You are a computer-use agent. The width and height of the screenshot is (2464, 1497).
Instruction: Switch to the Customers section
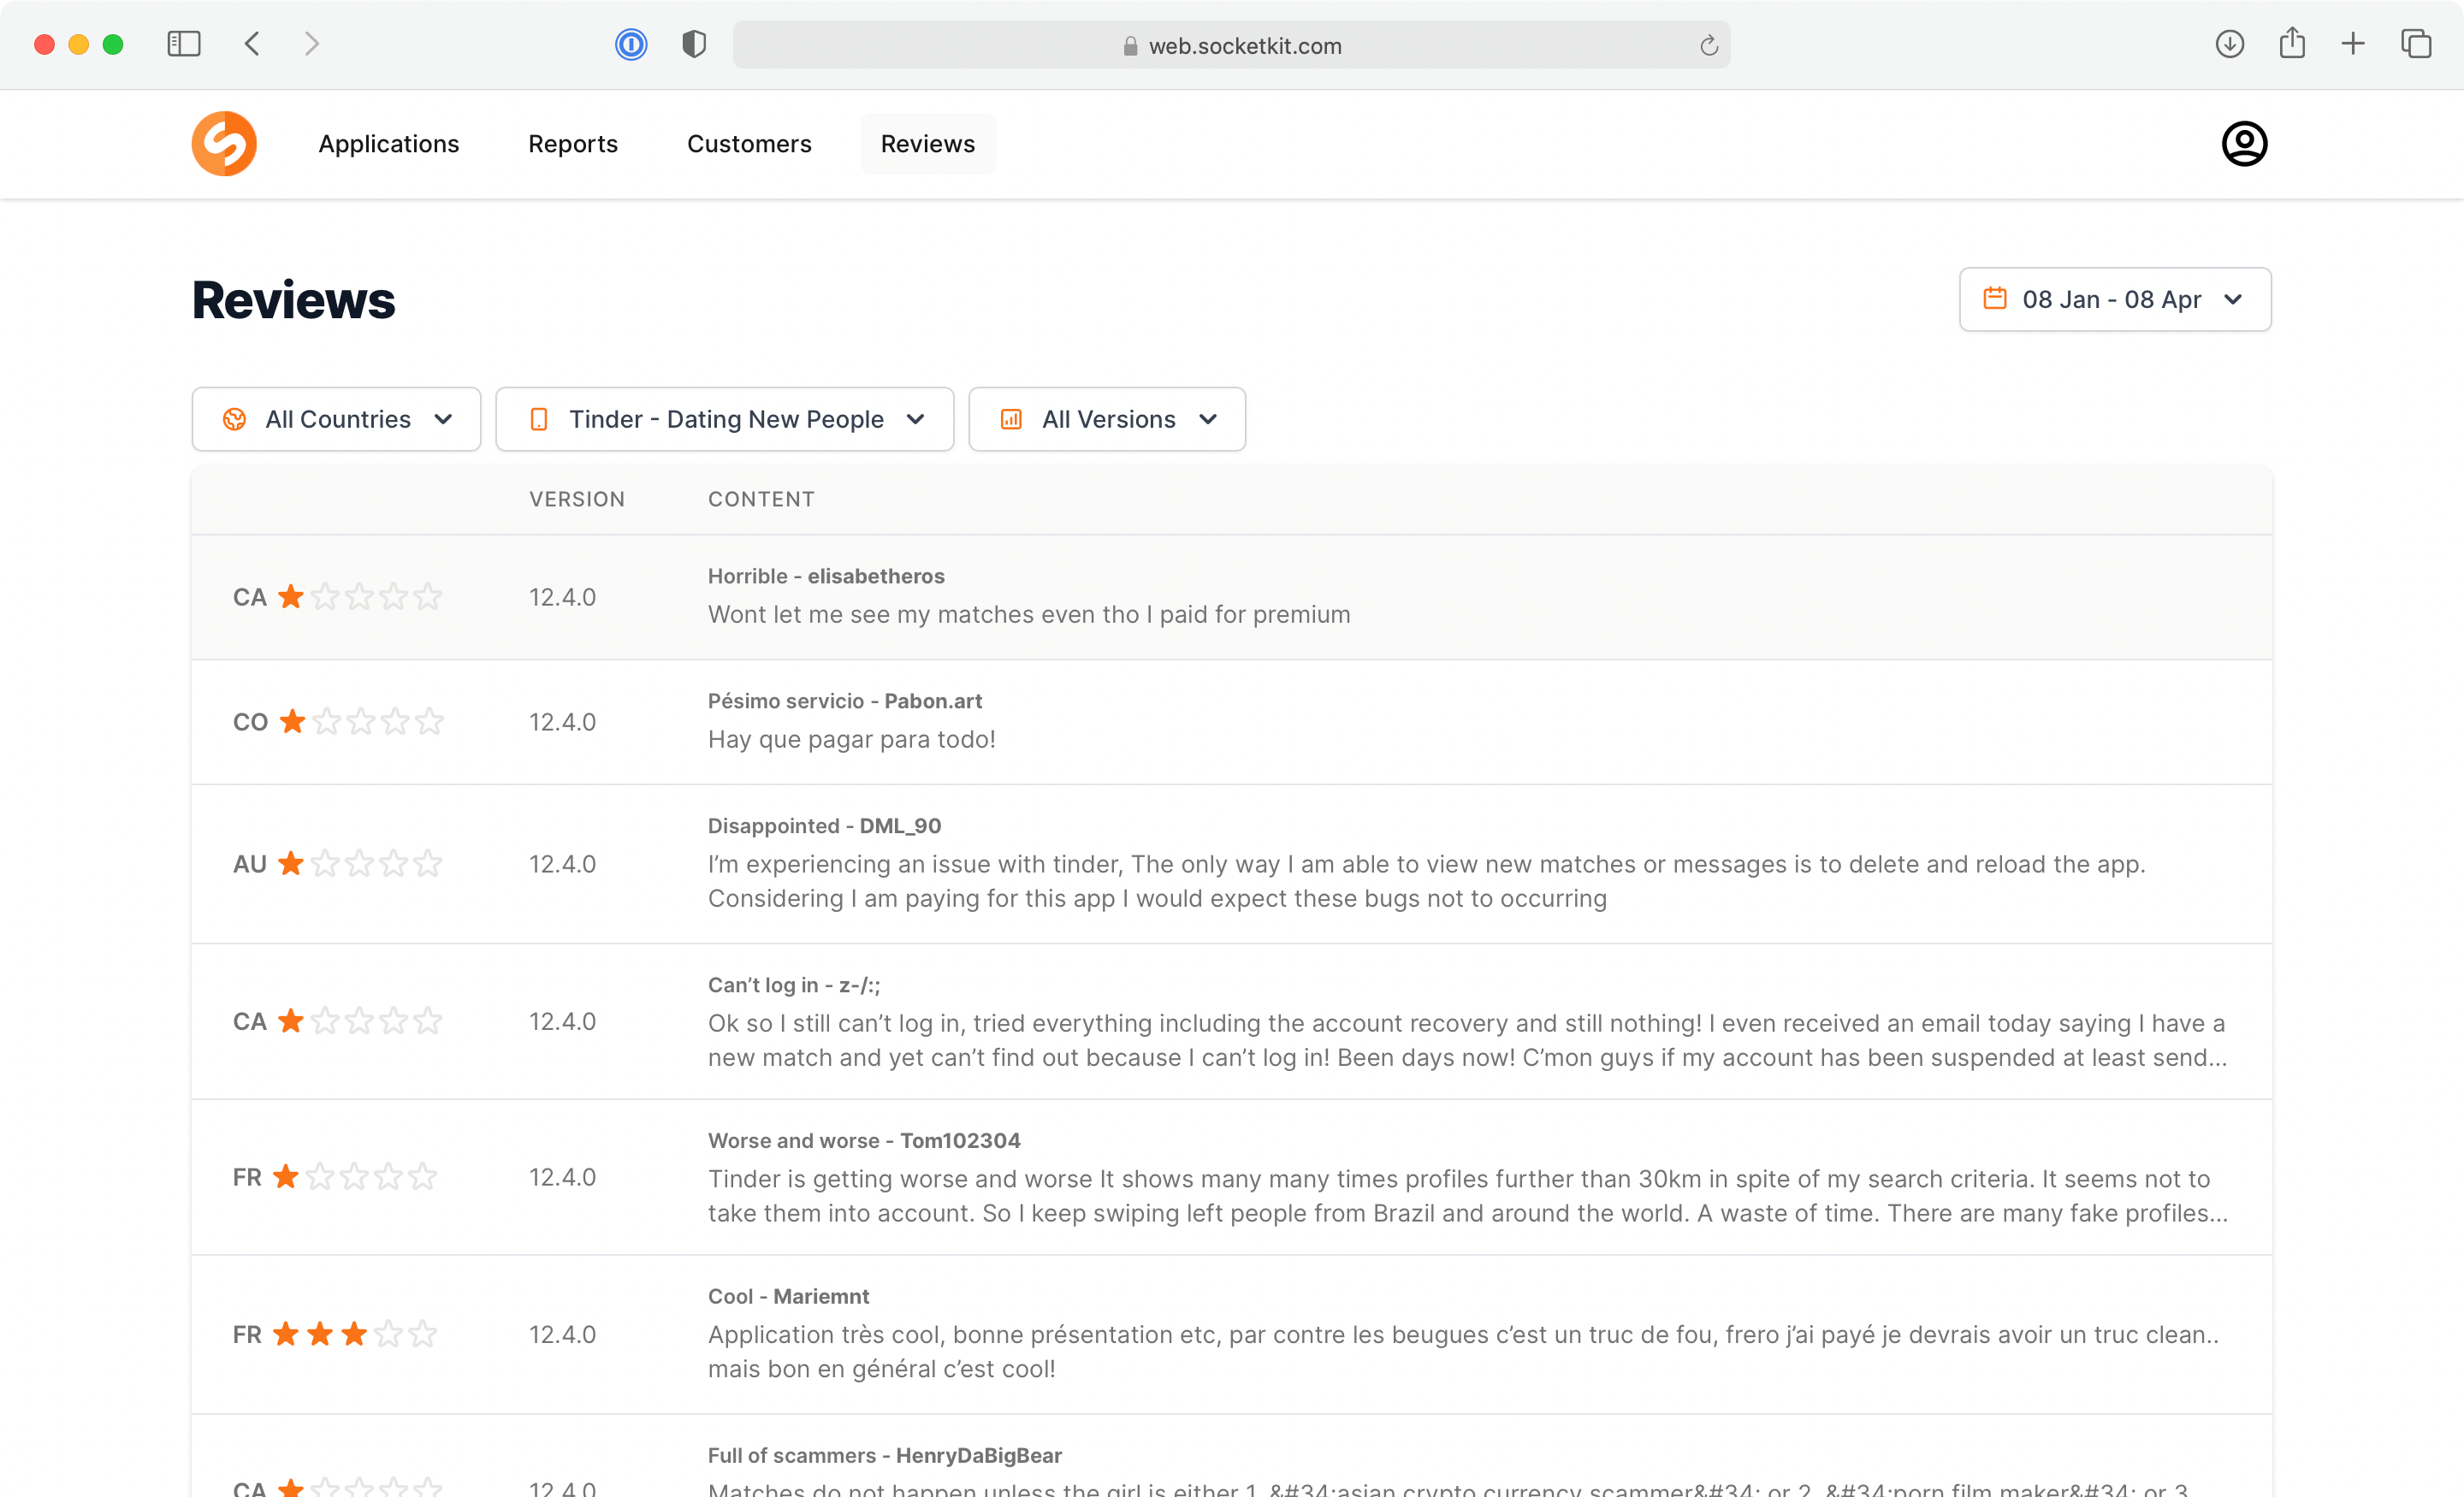click(749, 143)
